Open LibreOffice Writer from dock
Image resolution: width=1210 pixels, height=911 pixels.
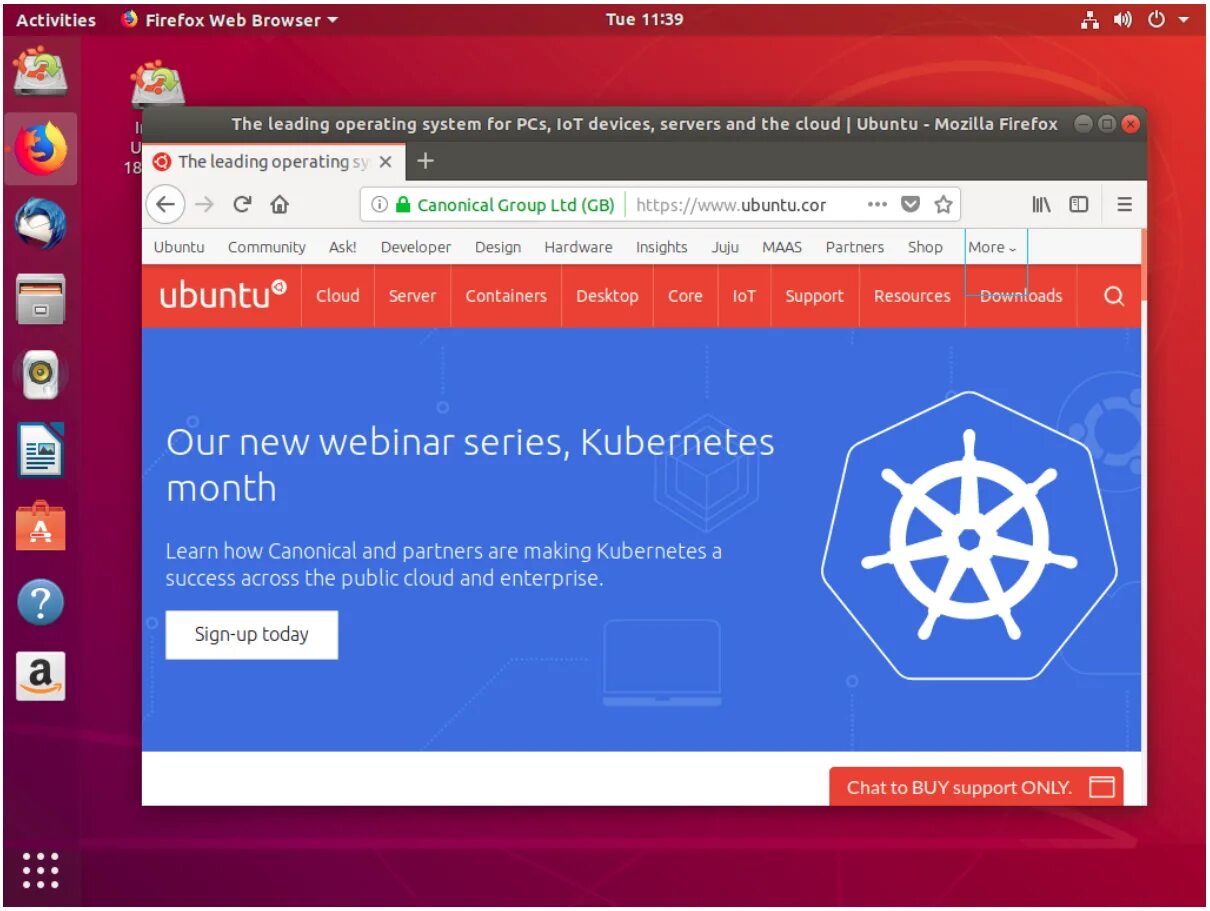[41, 450]
